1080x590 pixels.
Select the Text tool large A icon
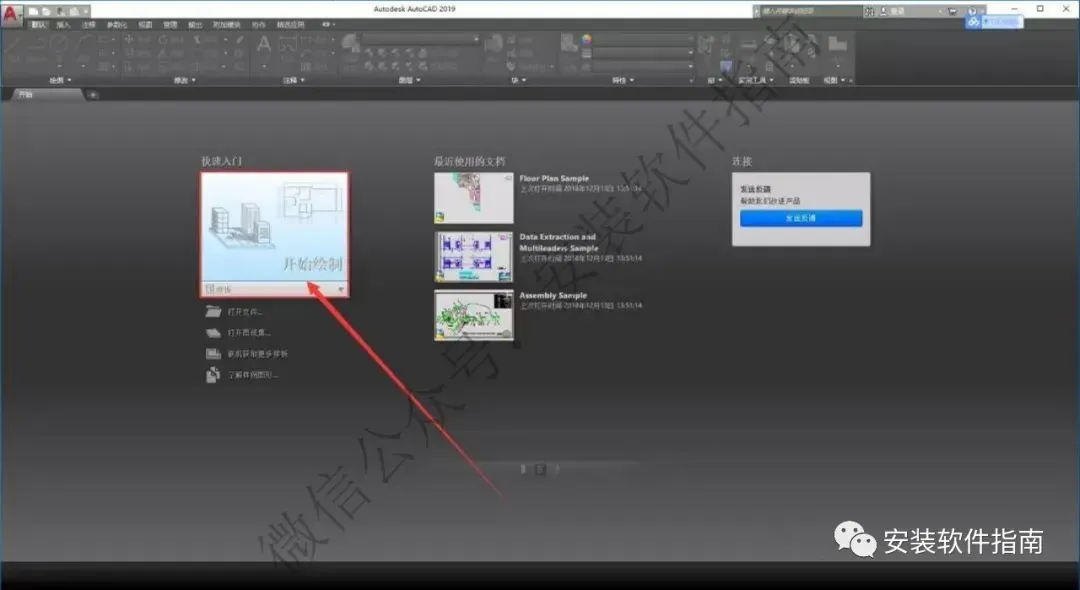click(x=264, y=45)
